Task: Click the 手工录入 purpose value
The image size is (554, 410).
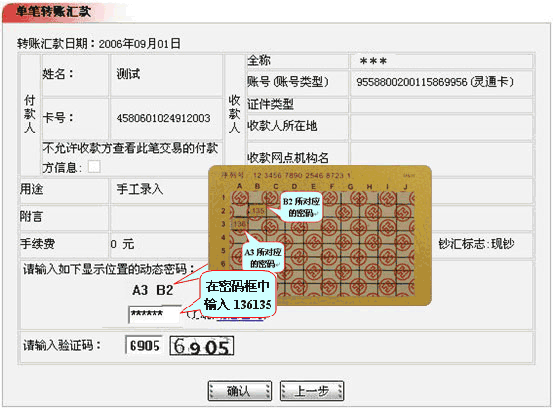Action: [140, 189]
